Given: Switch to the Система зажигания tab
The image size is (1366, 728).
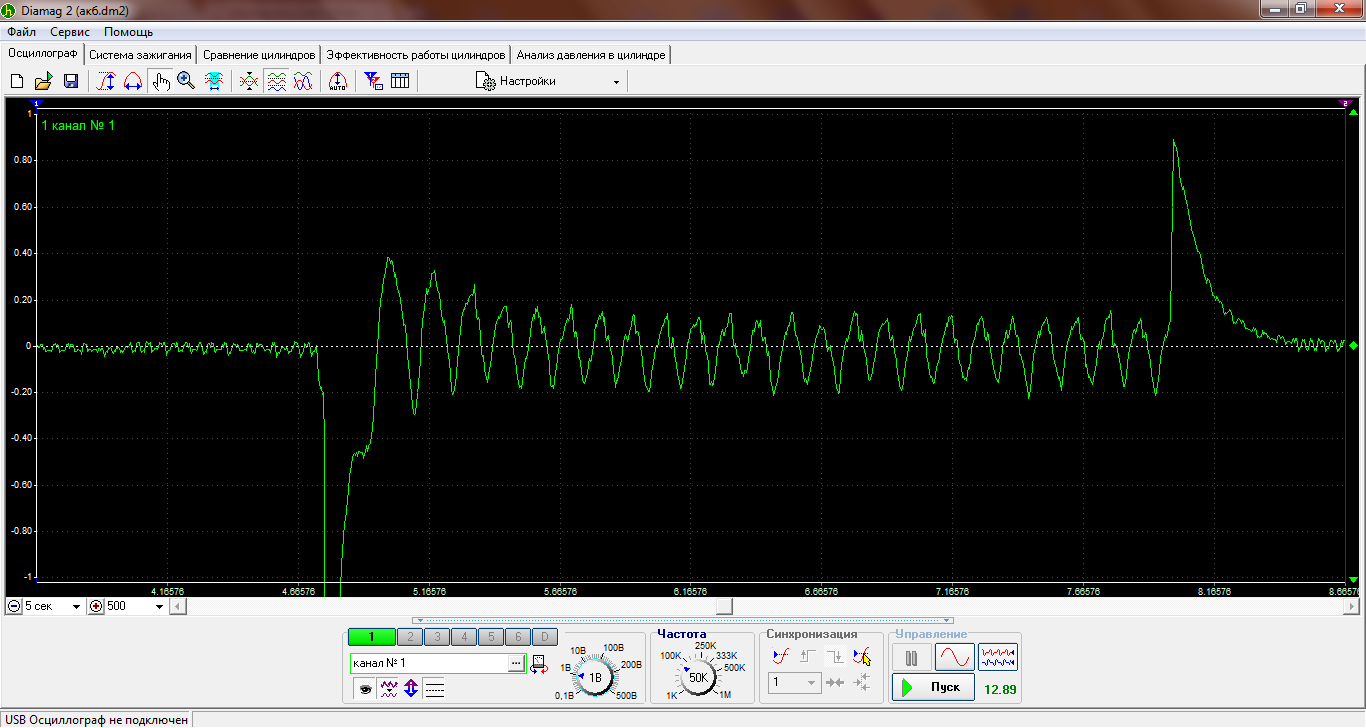Looking at the screenshot, I should (x=140, y=55).
